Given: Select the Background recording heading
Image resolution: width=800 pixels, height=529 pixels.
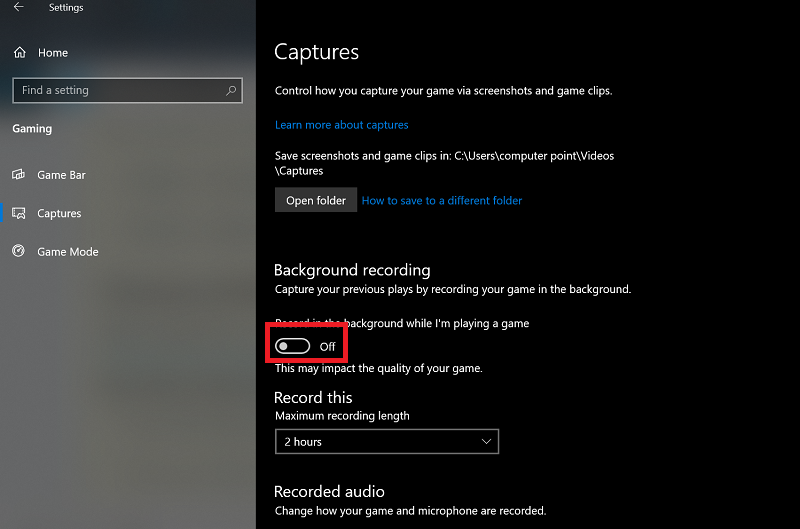Looking at the screenshot, I should 352,270.
